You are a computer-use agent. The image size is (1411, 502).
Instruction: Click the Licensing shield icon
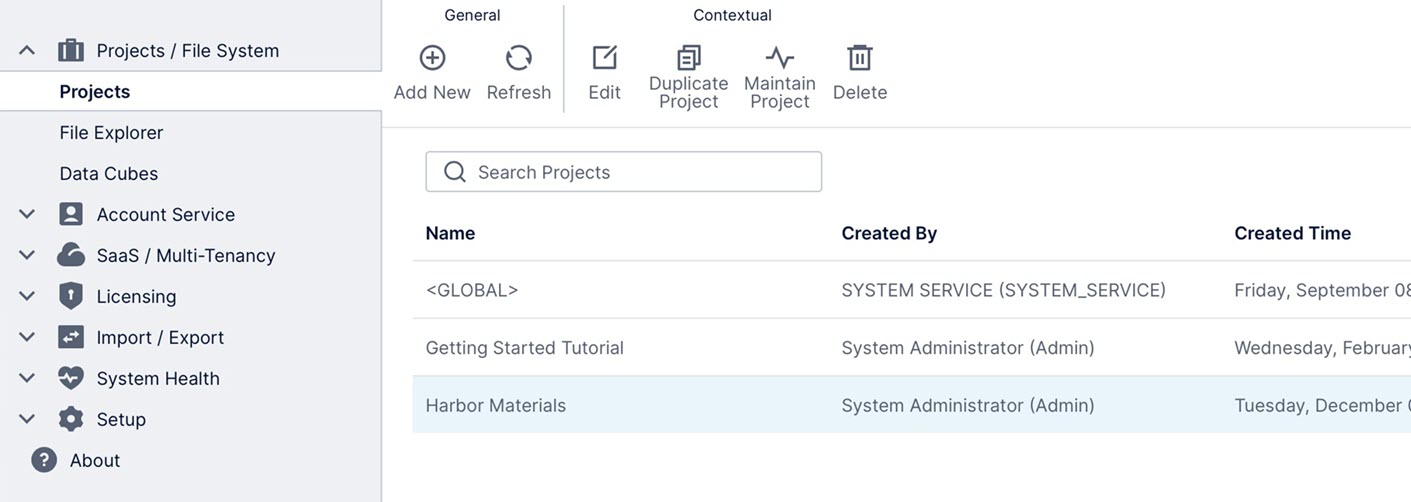point(71,296)
